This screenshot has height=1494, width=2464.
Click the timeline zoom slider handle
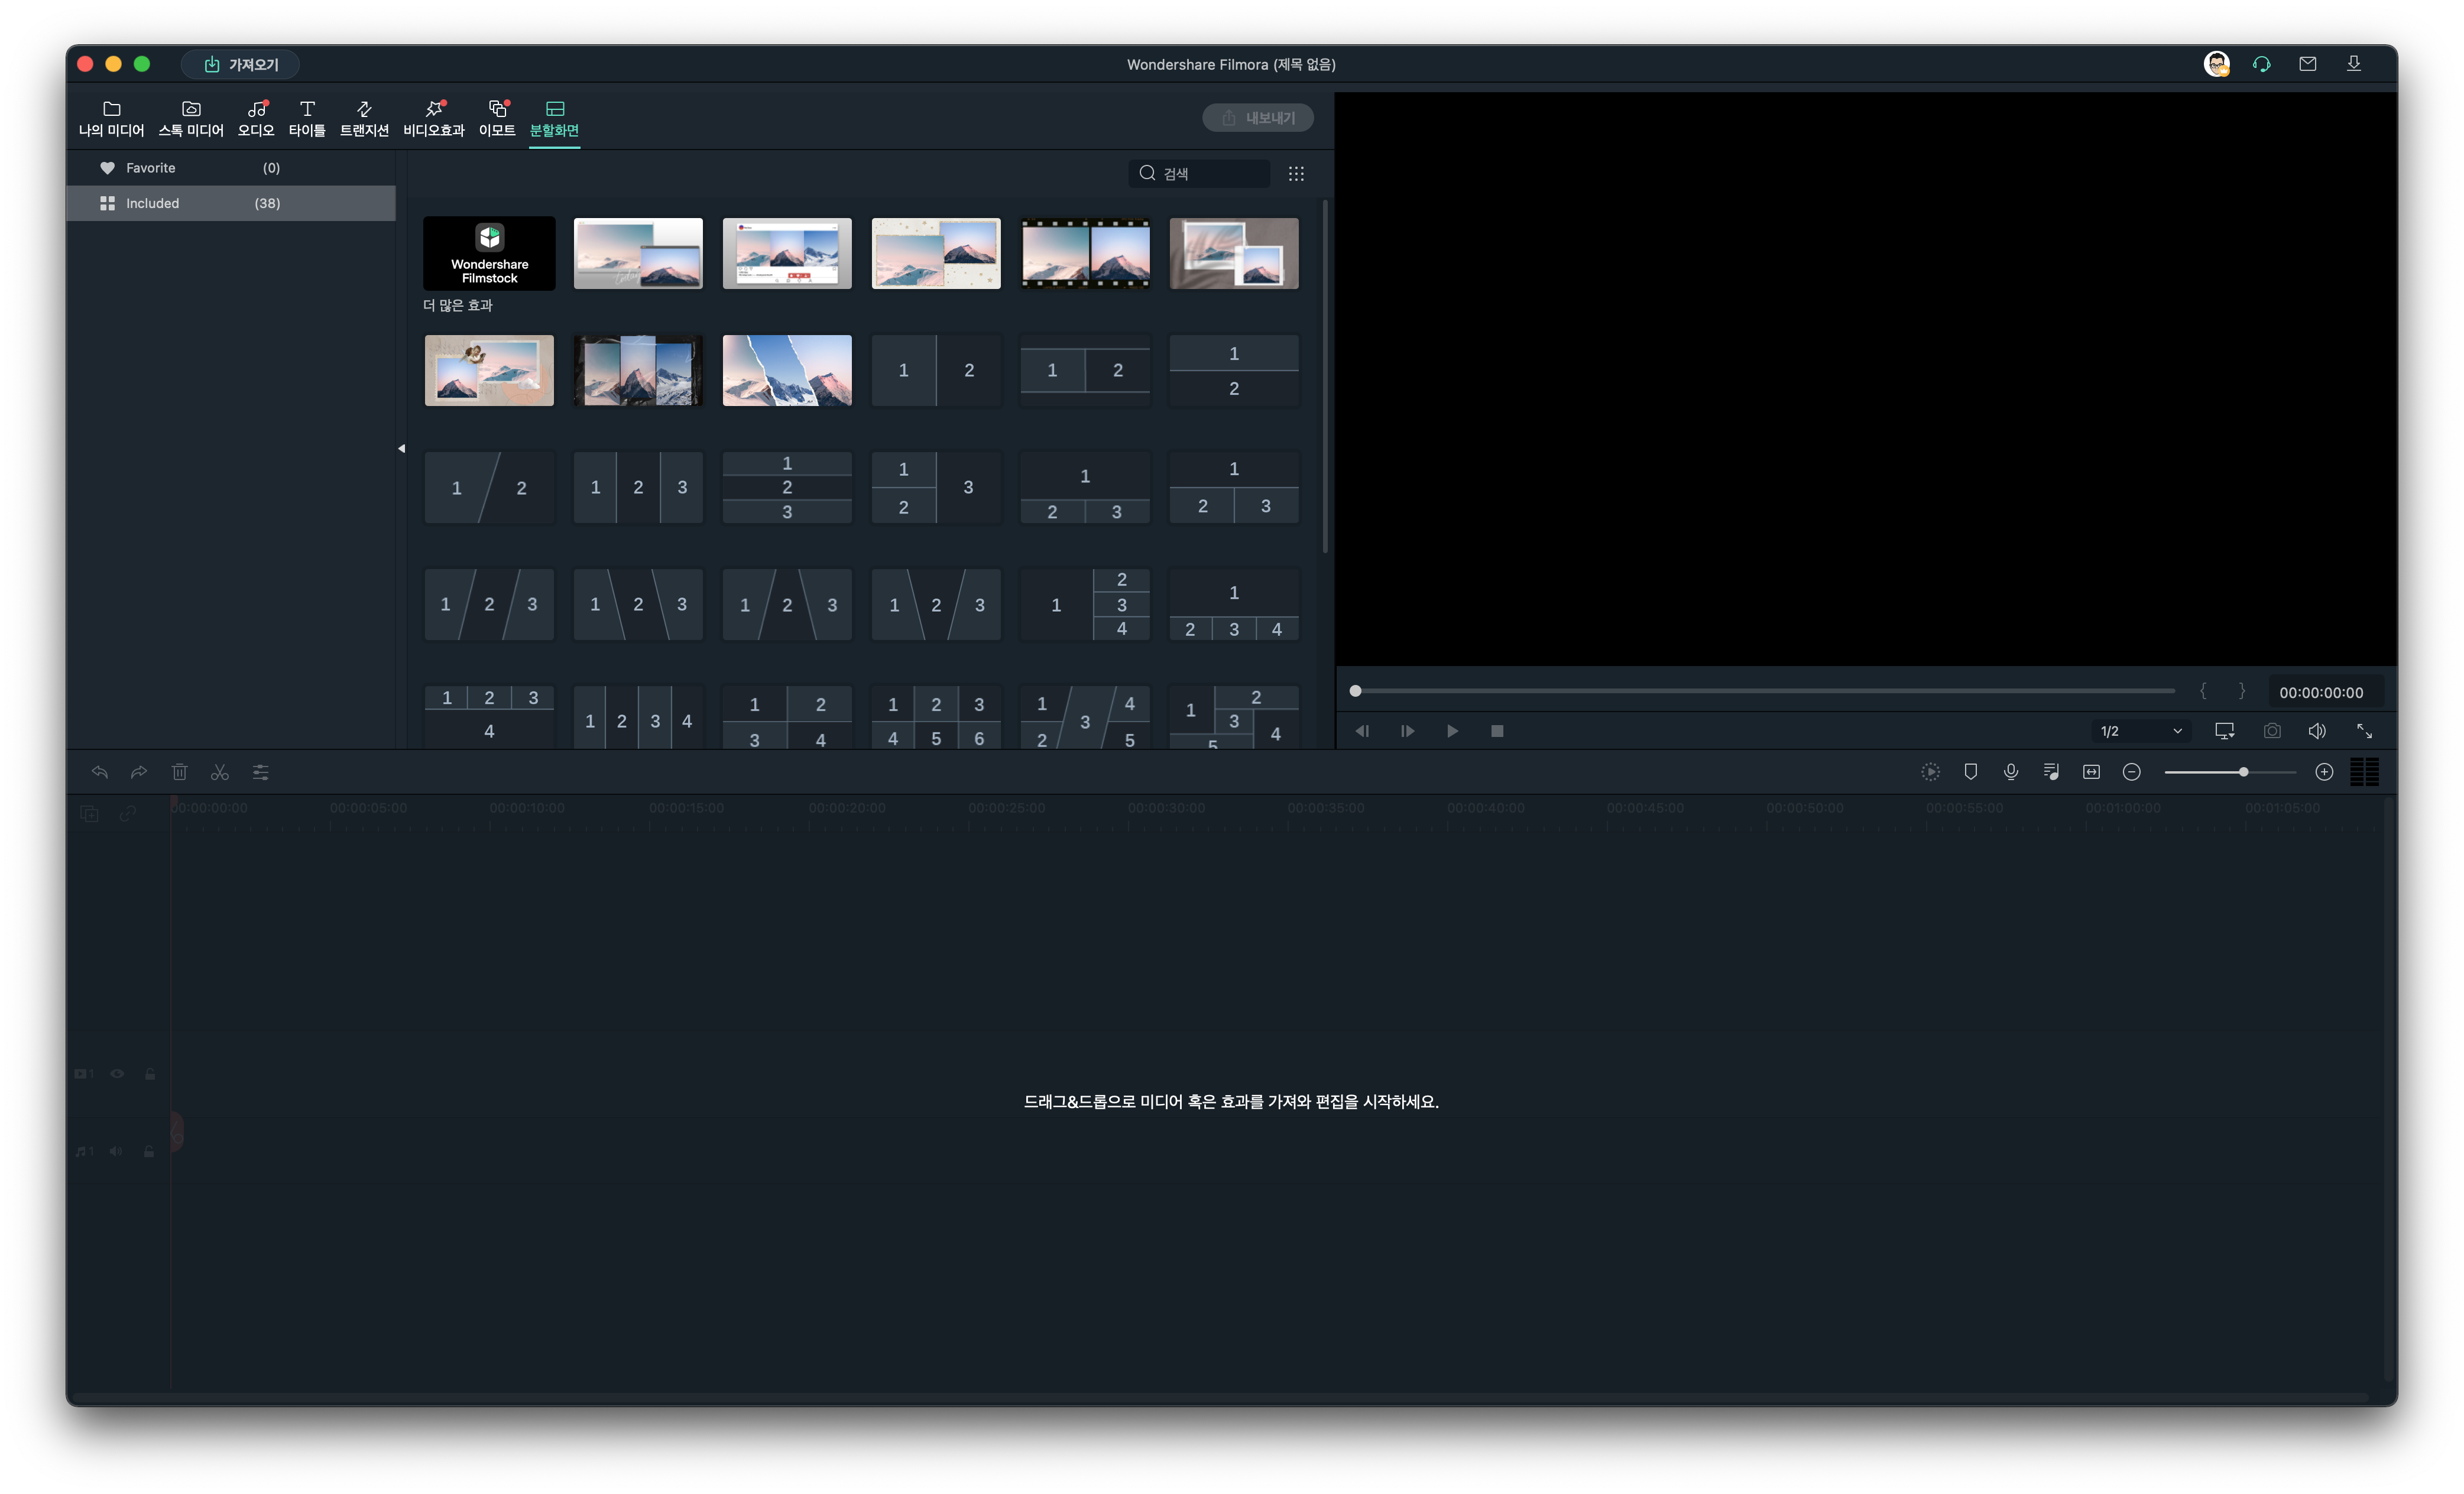[2243, 772]
